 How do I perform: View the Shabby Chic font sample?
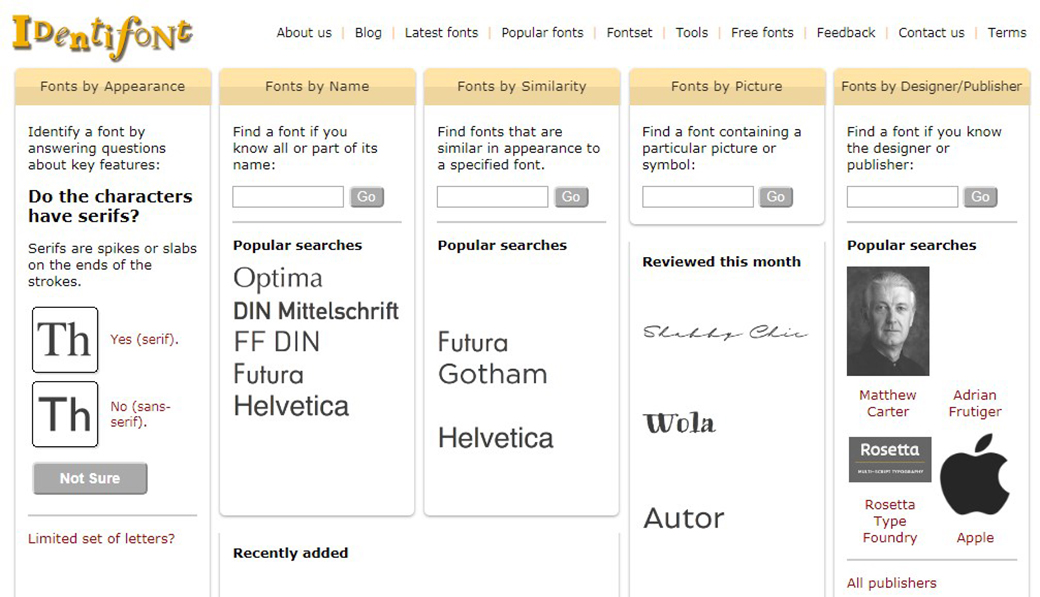[x=725, y=332]
